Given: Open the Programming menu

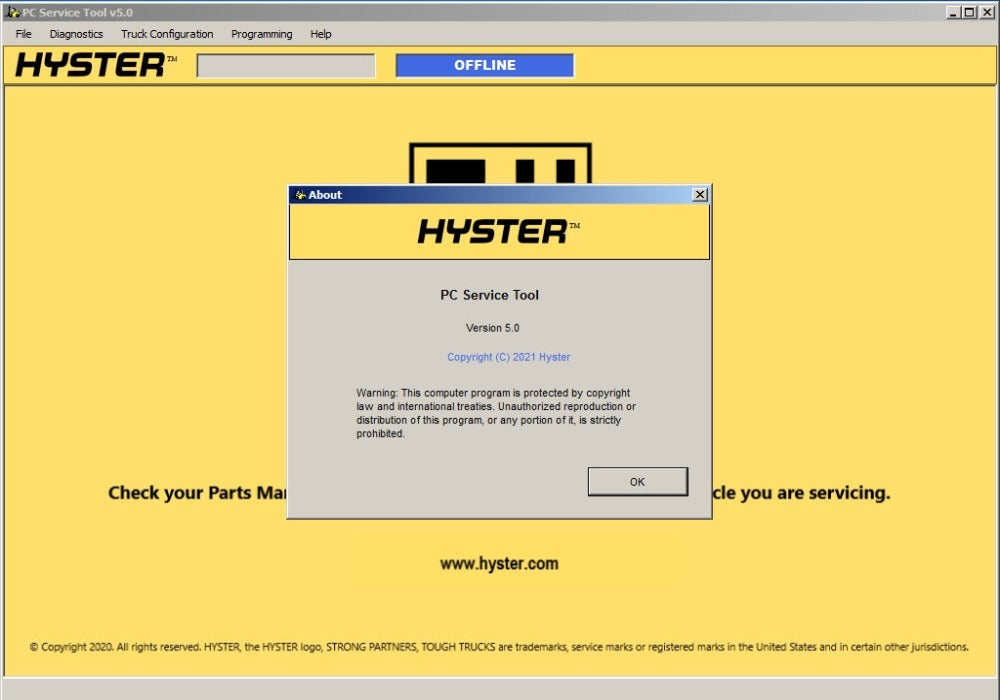Looking at the screenshot, I should [x=262, y=34].
